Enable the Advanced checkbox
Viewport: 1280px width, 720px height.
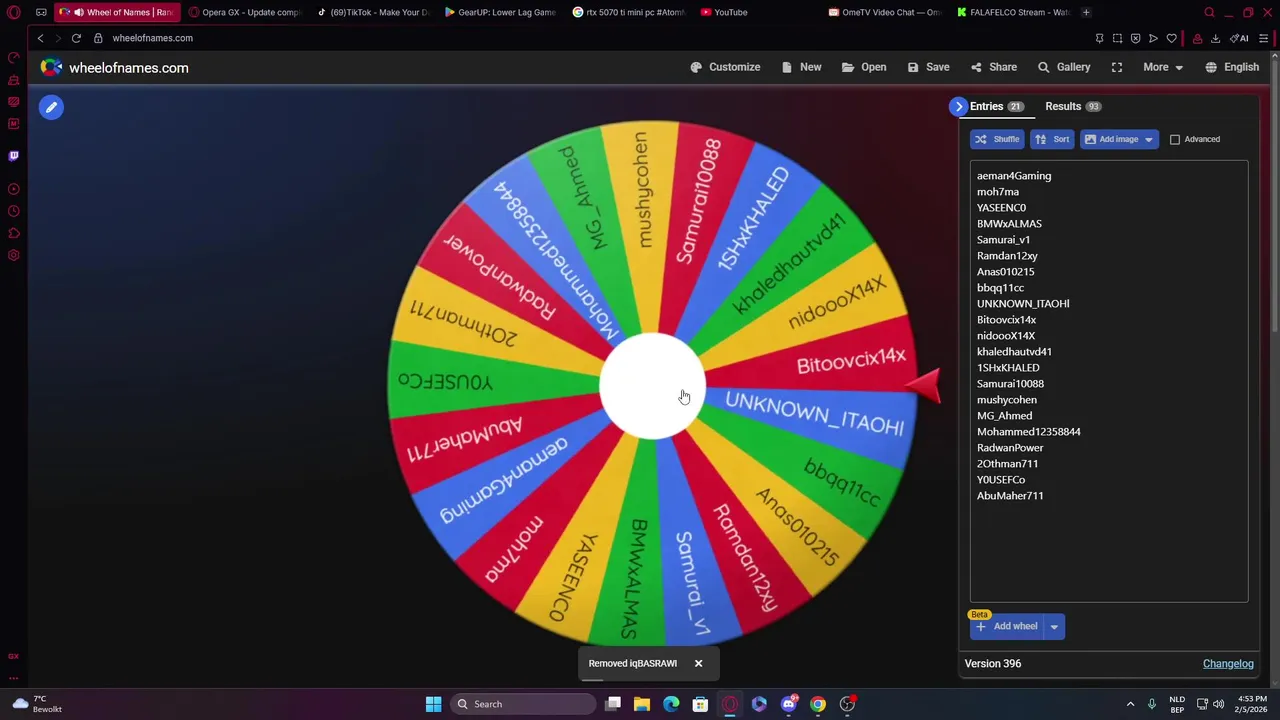(x=1175, y=139)
